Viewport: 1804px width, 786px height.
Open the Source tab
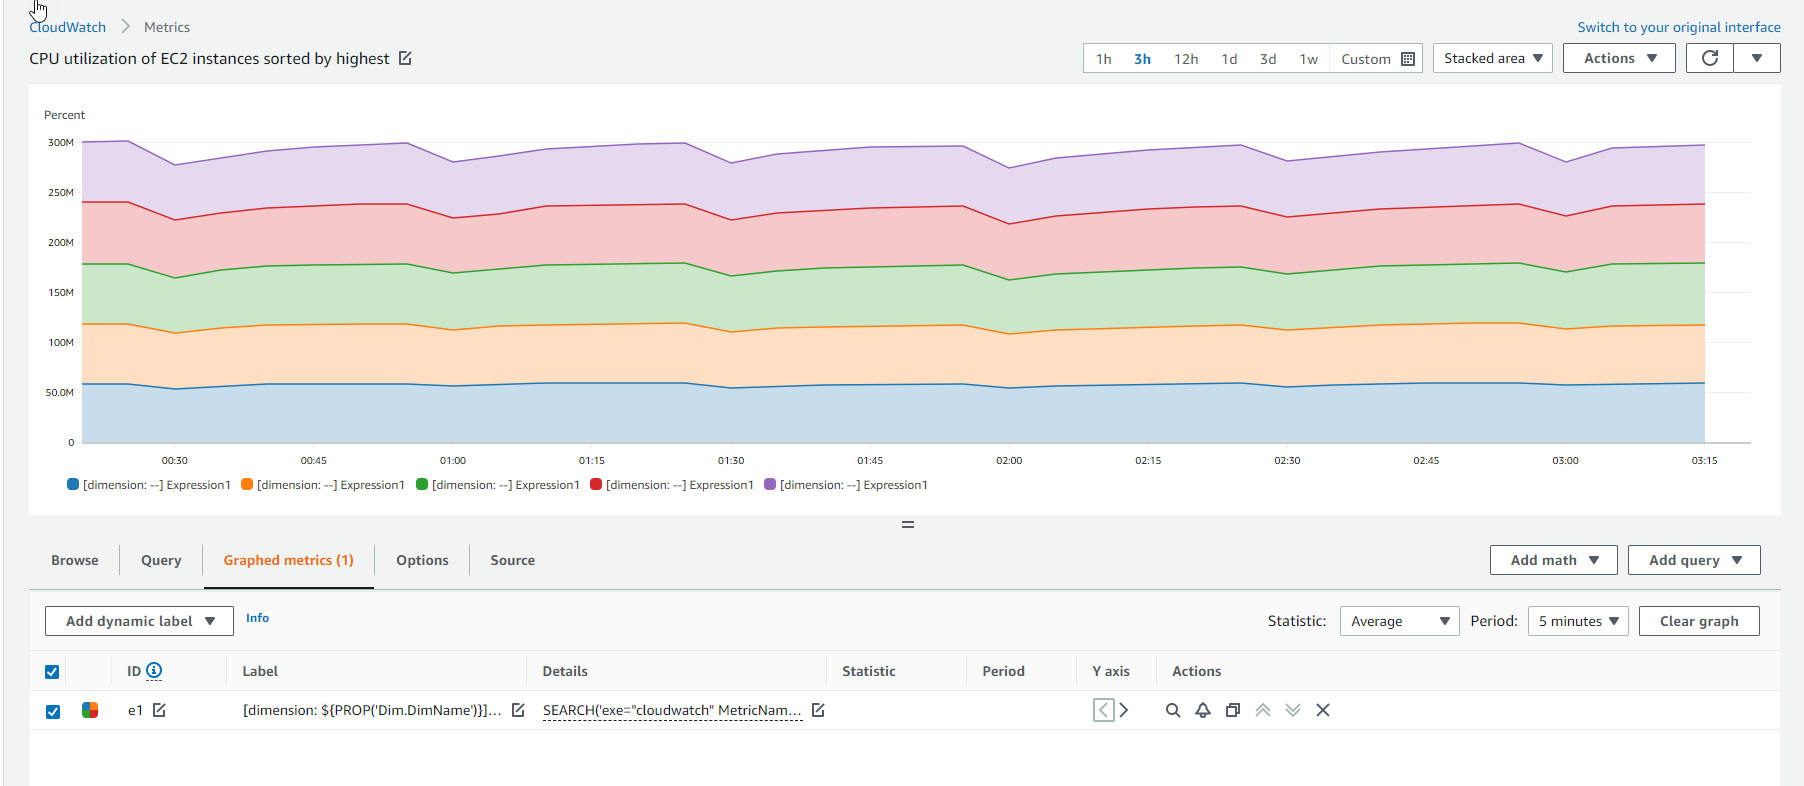tap(512, 560)
